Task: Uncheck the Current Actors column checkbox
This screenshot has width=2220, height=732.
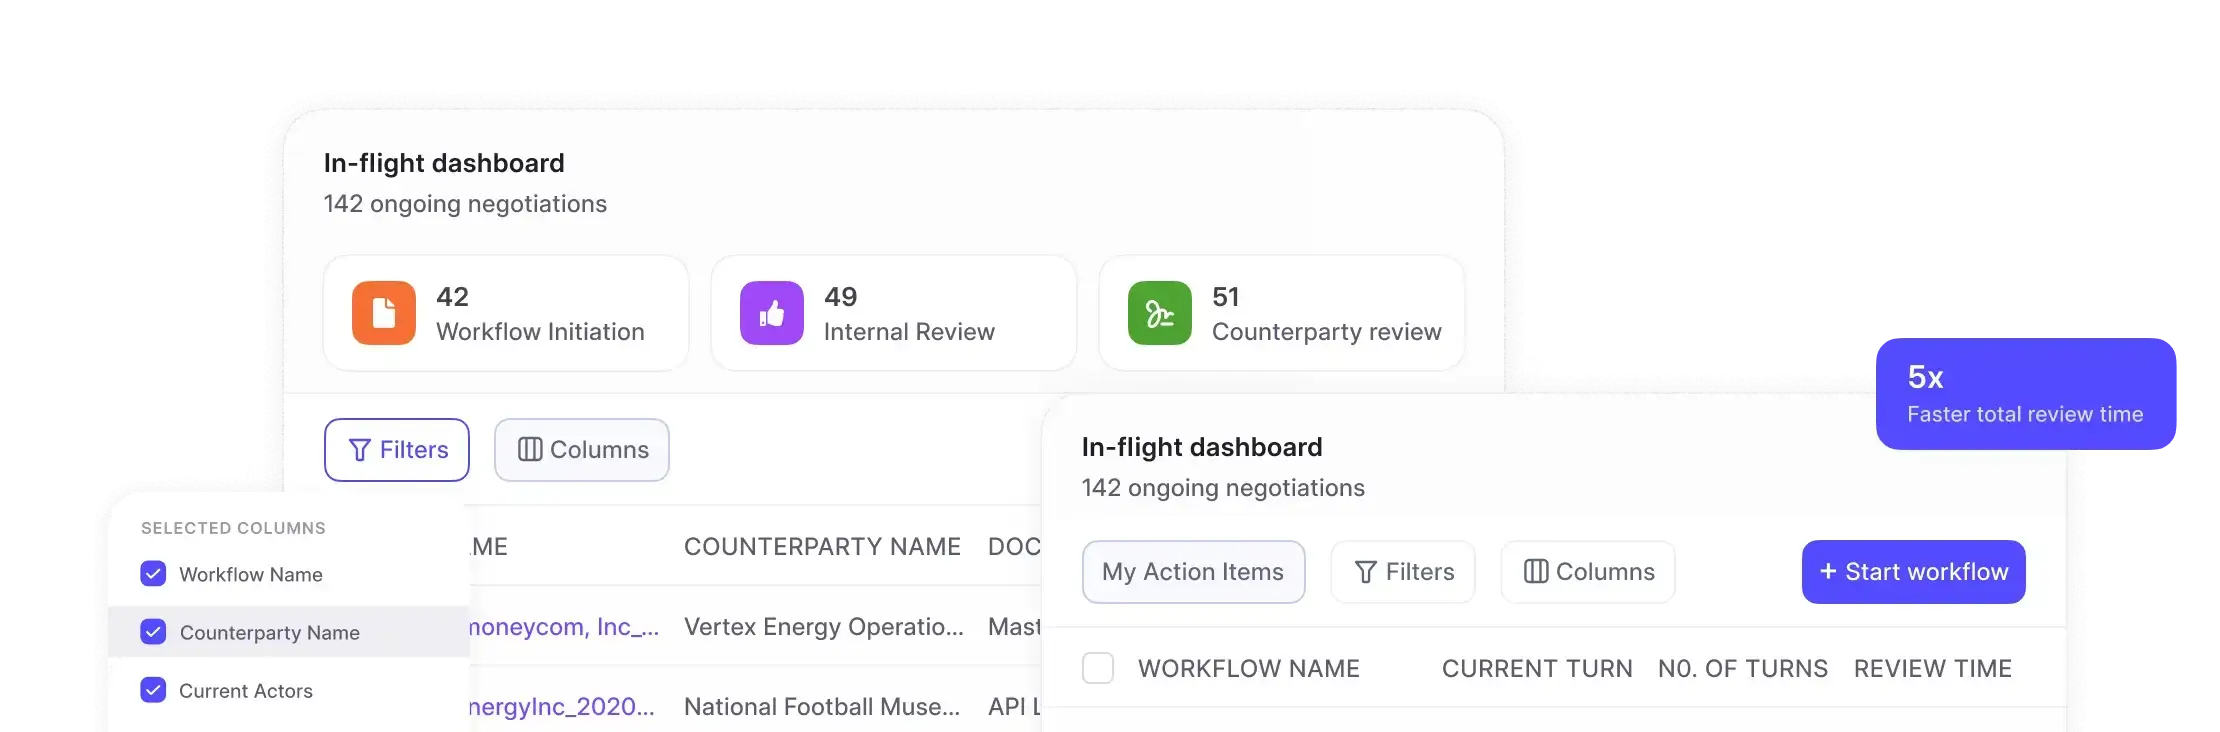Action: pyautogui.click(x=153, y=690)
